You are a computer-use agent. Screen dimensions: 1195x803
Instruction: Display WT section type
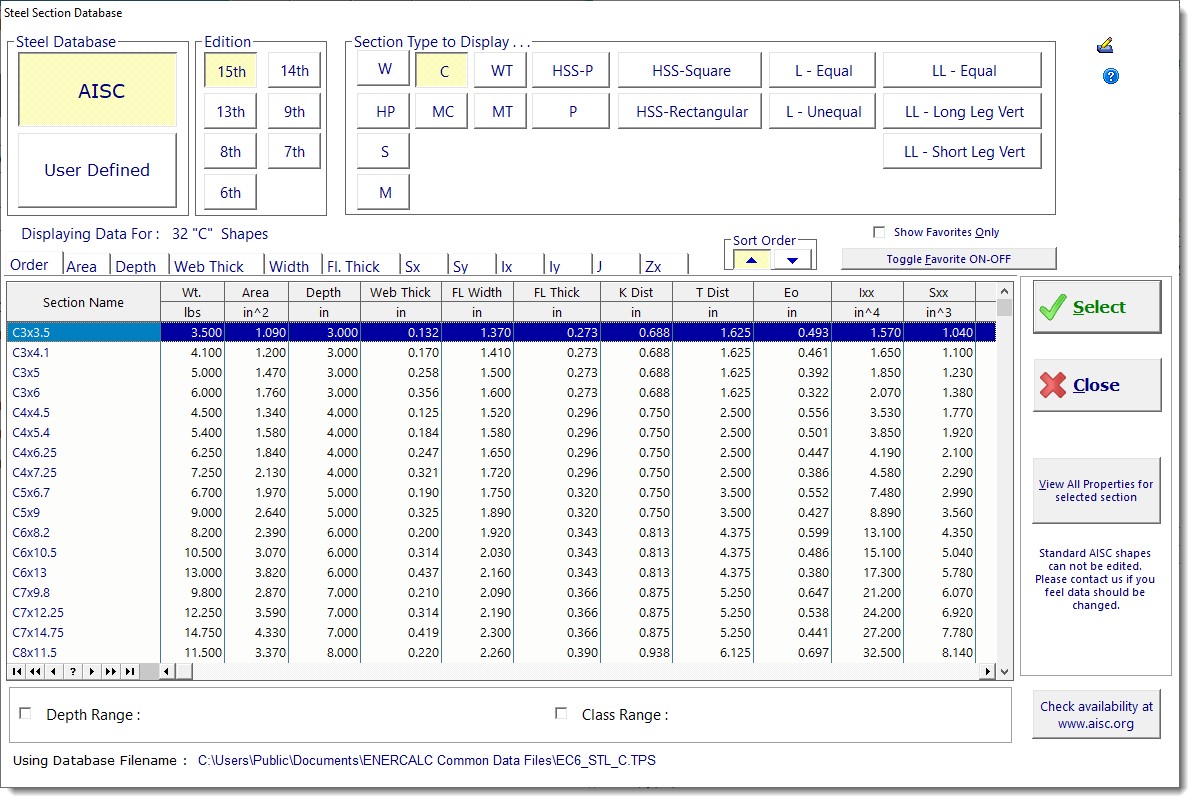tap(501, 71)
